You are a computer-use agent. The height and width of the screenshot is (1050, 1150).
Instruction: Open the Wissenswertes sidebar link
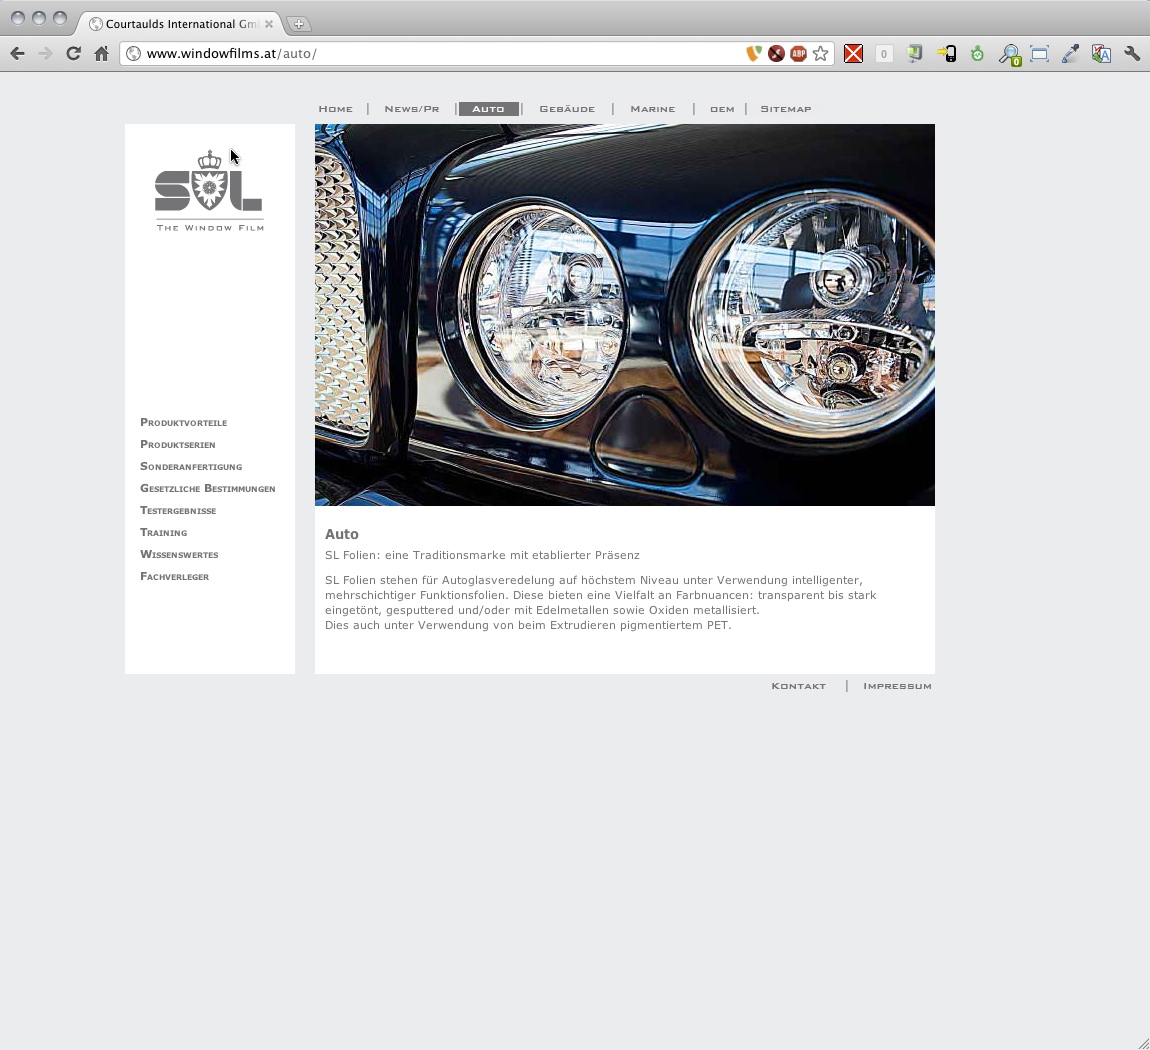179,554
